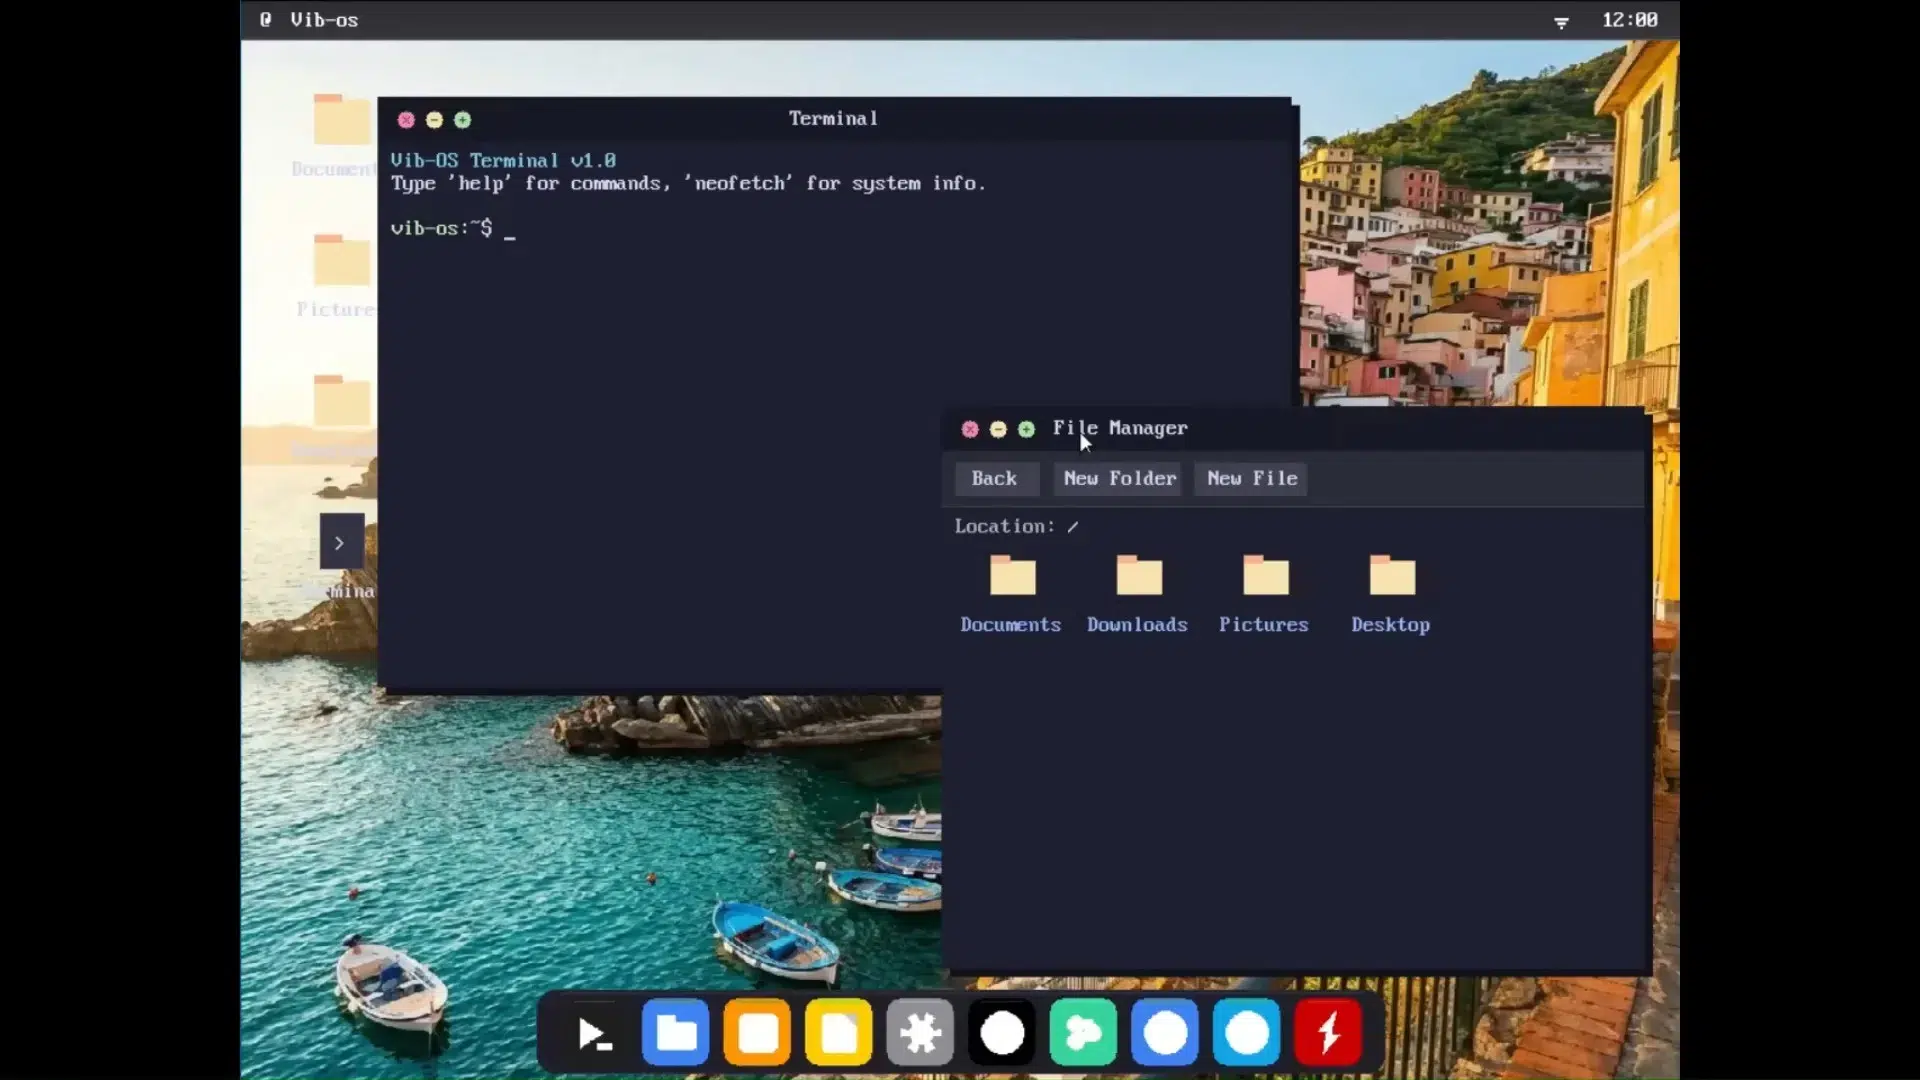Open the Downloads folder in File Manager
This screenshot has width=1920, height=1080.
[x=1137, y=590]
